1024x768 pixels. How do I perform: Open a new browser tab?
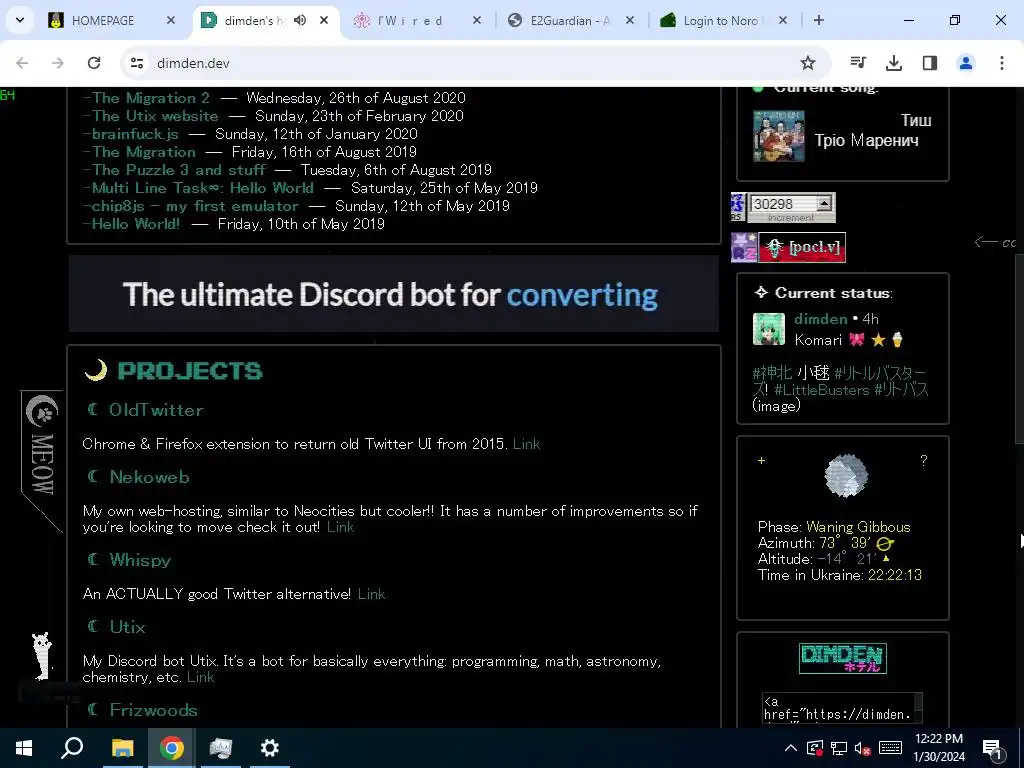coord(818,20)
